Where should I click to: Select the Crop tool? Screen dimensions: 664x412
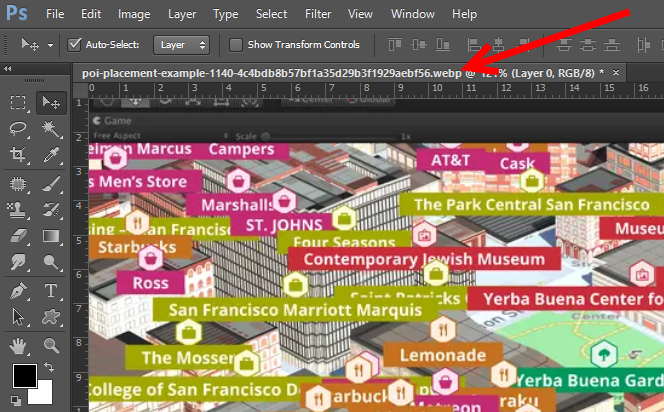tap(18, 155)
